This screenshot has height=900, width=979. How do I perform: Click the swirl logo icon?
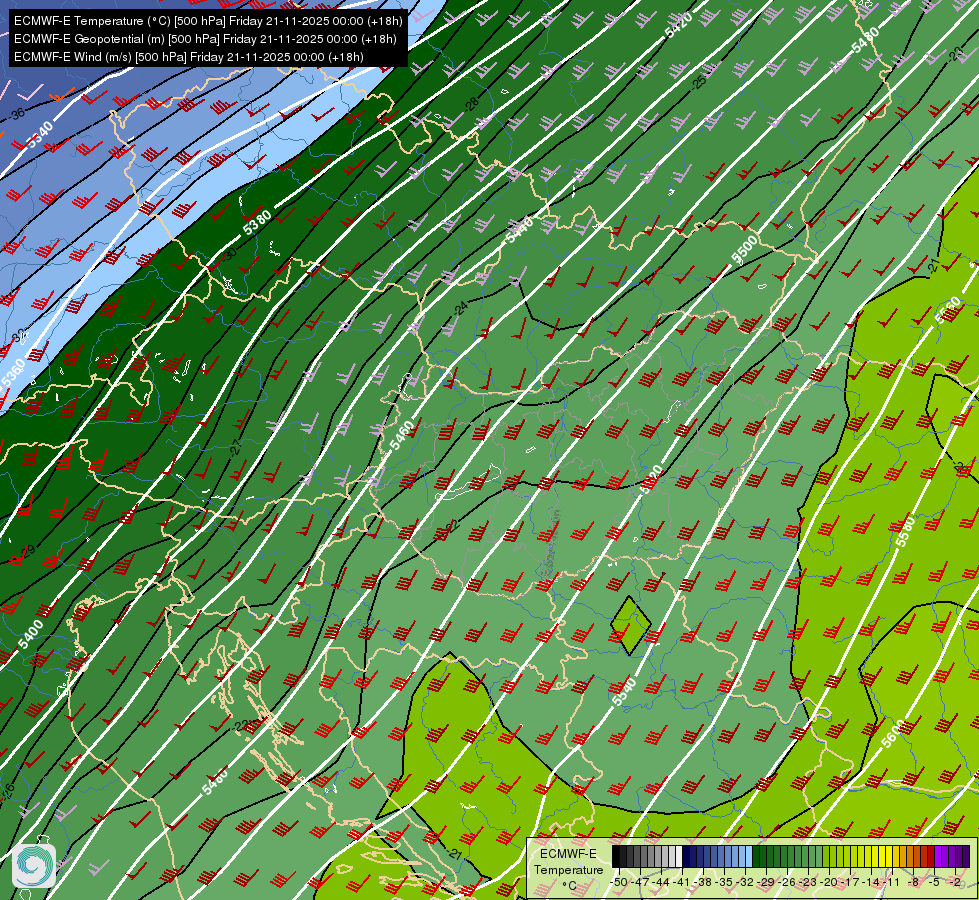[x=34, y=865]
